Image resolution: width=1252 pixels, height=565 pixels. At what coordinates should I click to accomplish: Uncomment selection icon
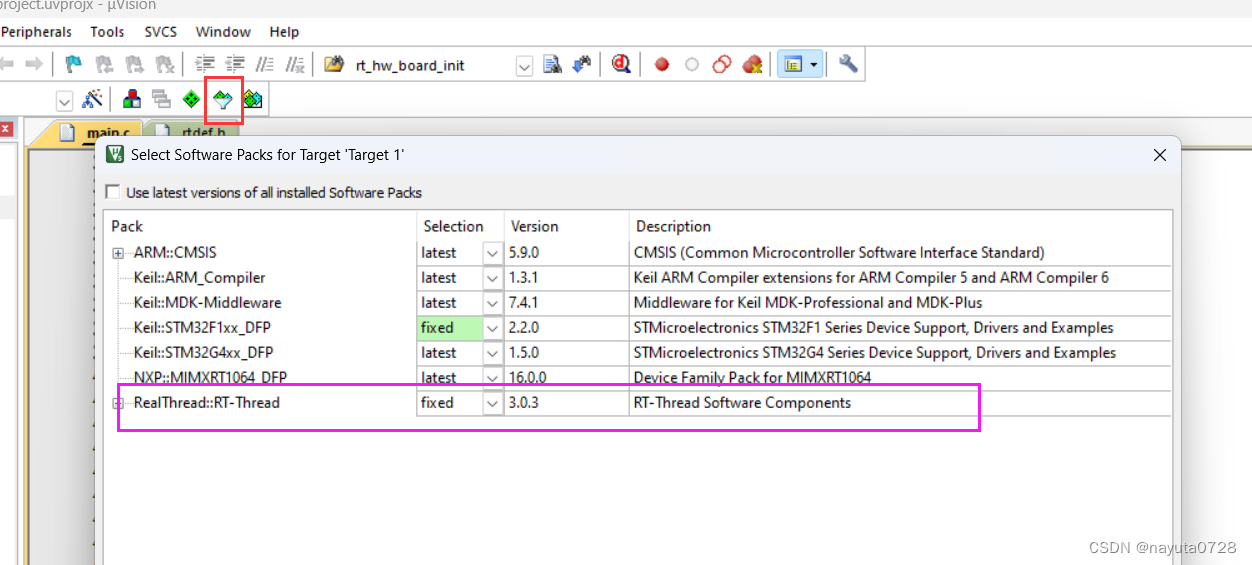coord(295,65)
